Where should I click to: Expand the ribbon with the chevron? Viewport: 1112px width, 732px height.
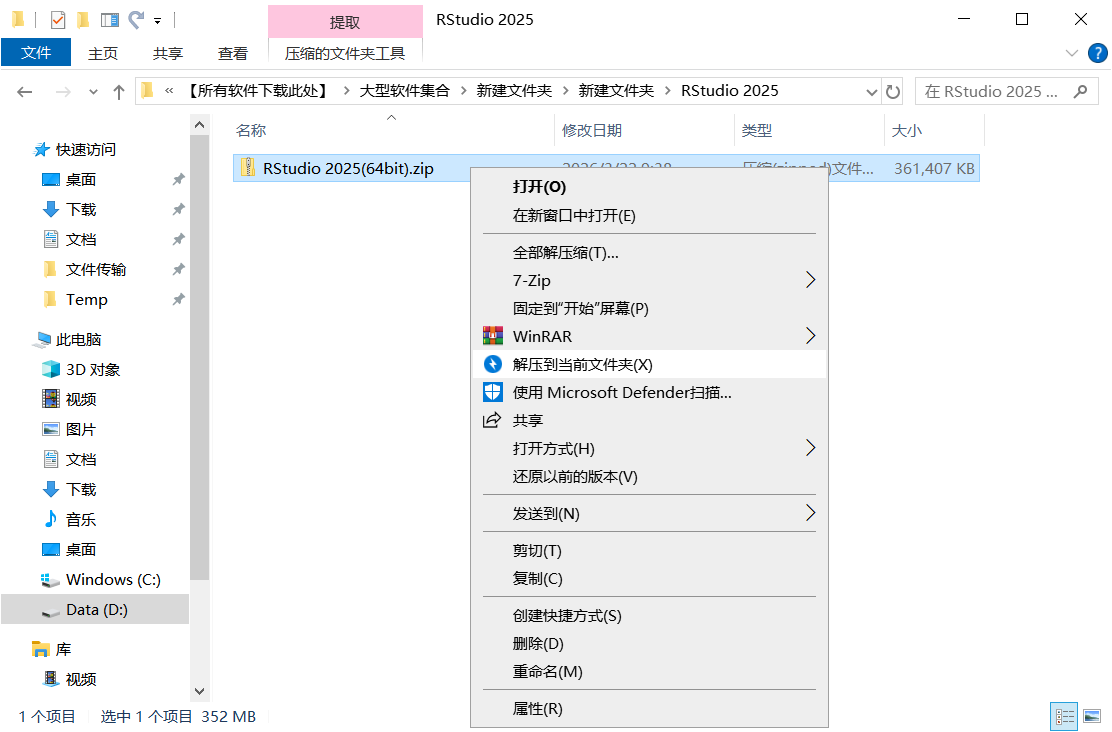1072,53
